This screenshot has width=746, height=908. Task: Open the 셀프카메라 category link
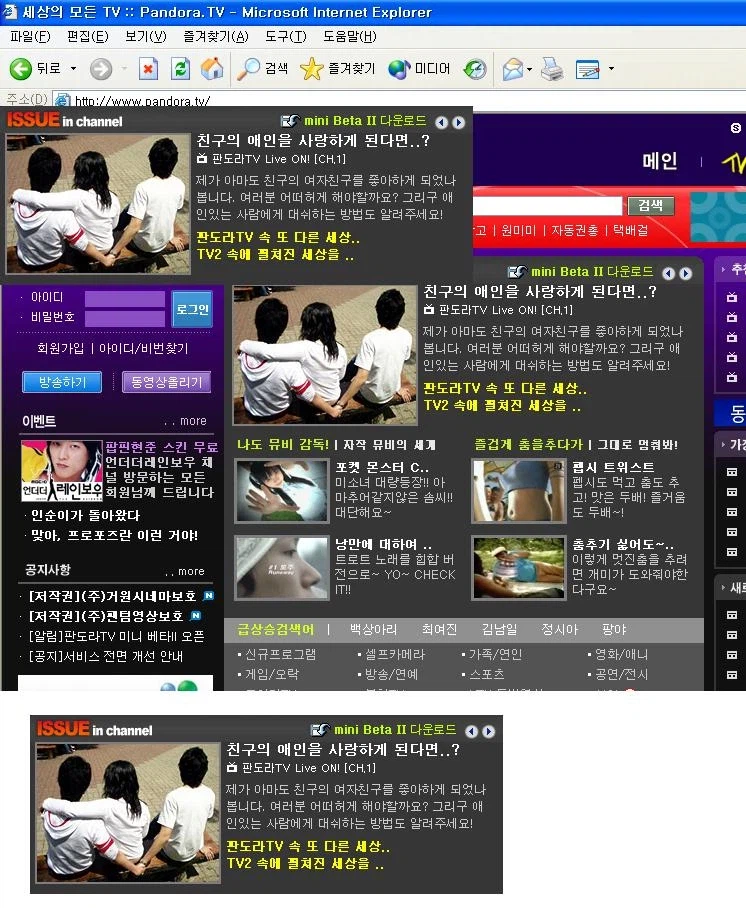click(394, 654)
